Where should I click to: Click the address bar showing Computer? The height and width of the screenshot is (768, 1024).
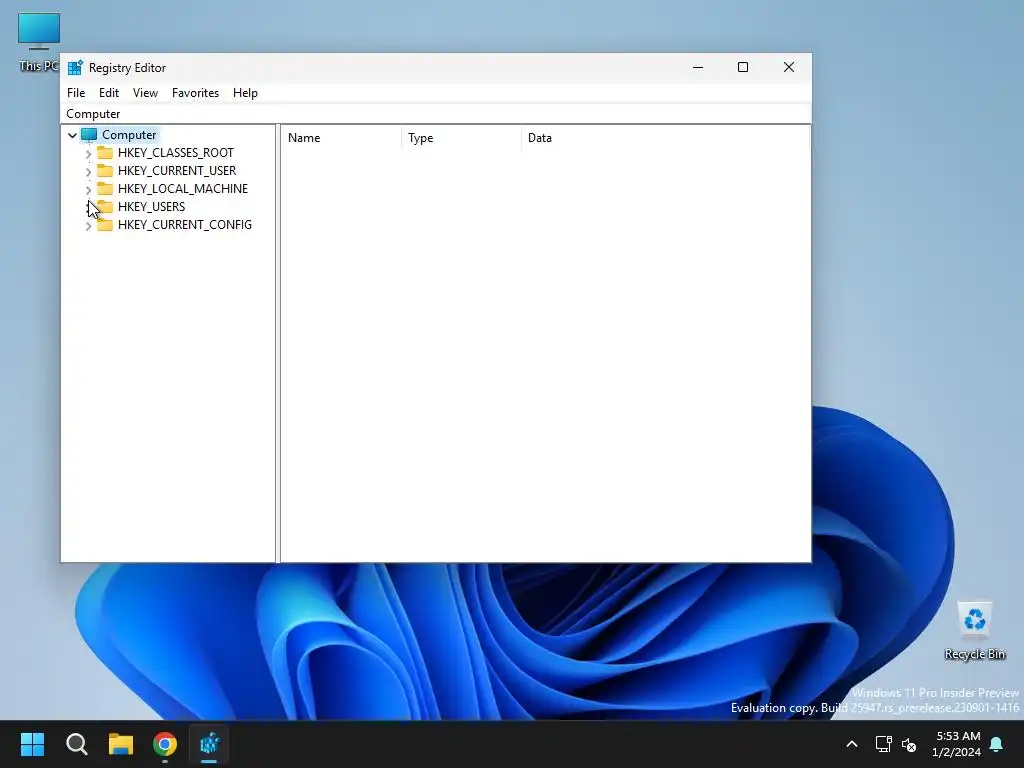(436, 114)
